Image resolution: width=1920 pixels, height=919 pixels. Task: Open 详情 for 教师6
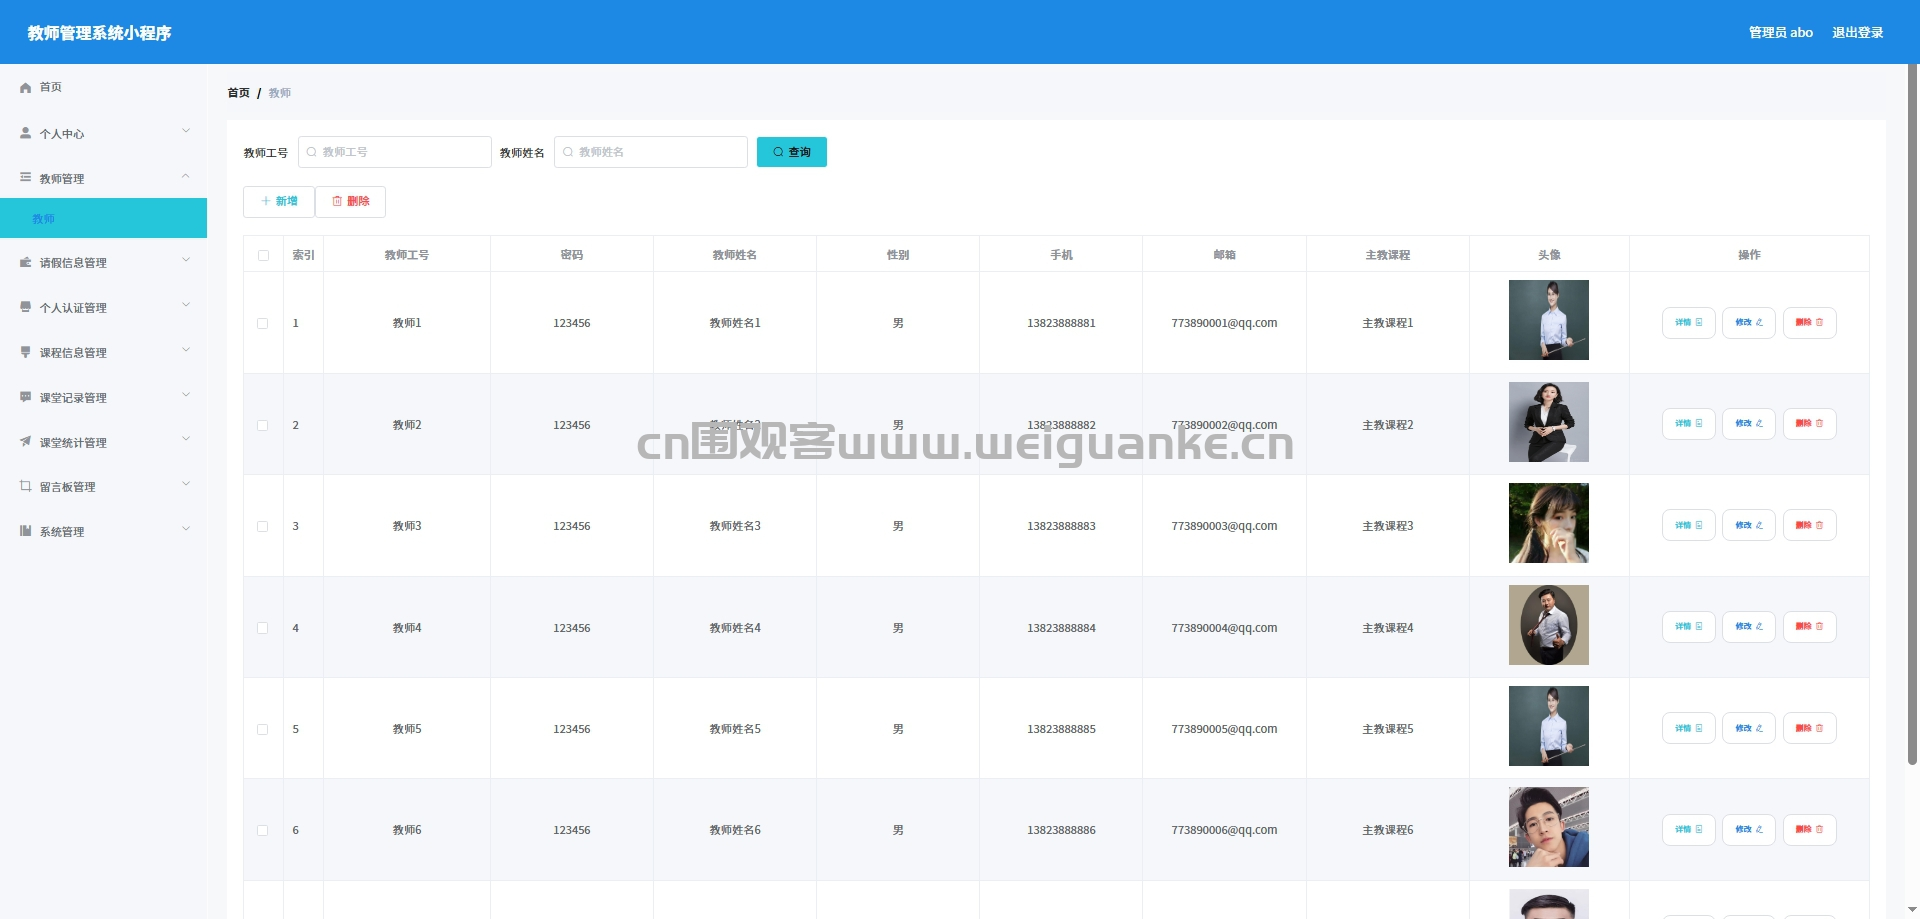[x=1688, y=830]
